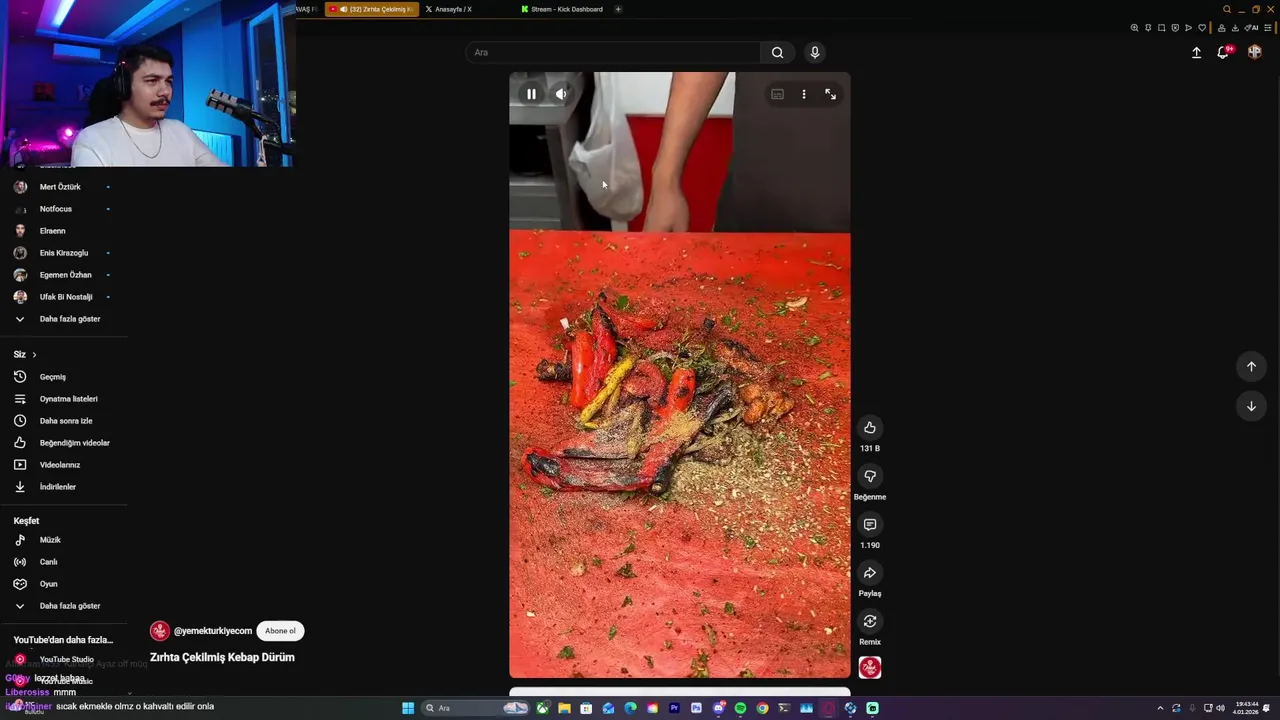Click the browser zoom magnifier-plus toolbar icon
This screenshot has width=1280, height=720.
click(1134, 28)
